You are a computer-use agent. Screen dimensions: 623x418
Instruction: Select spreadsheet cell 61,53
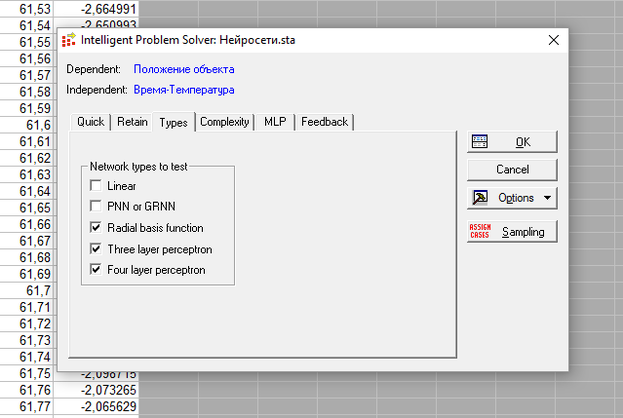[26, 9]
